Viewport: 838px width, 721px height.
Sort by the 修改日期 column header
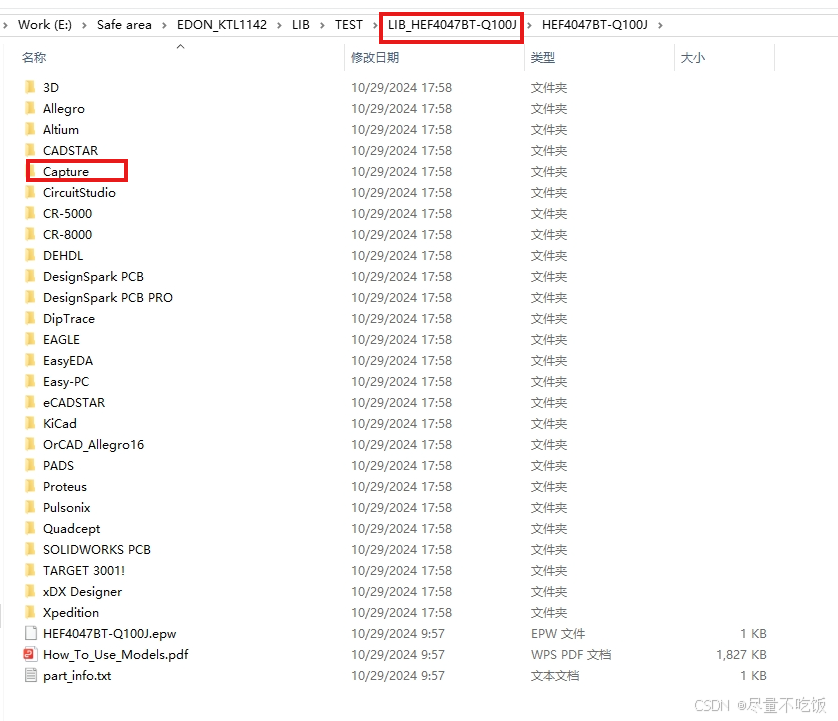click(375, 57)
